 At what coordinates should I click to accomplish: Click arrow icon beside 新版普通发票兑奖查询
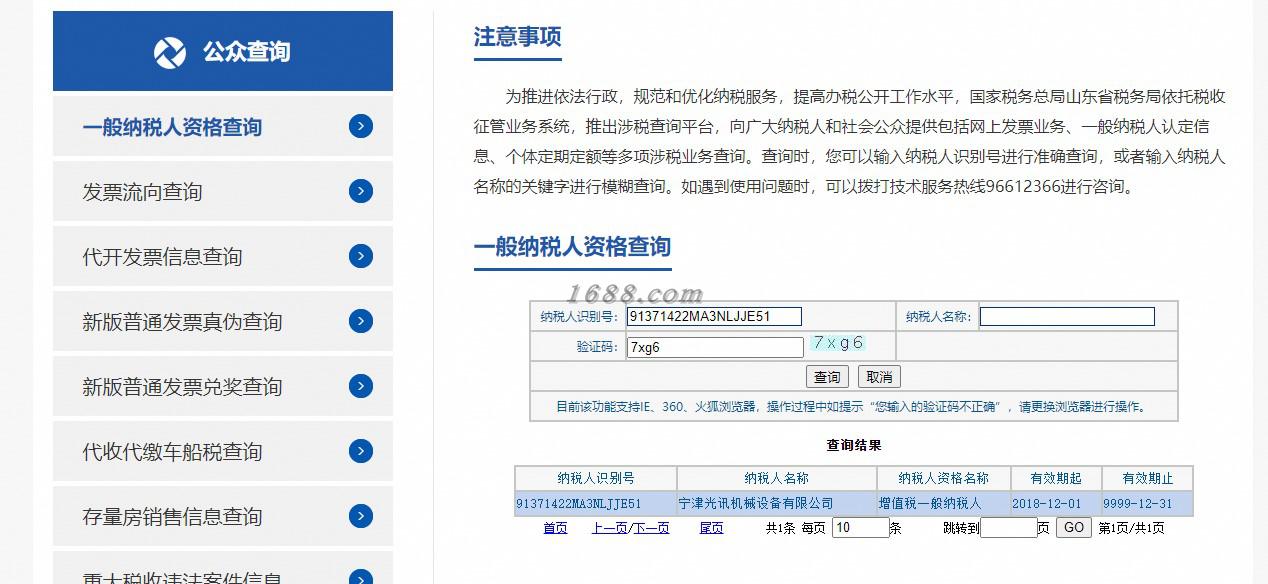coord(361,386)
